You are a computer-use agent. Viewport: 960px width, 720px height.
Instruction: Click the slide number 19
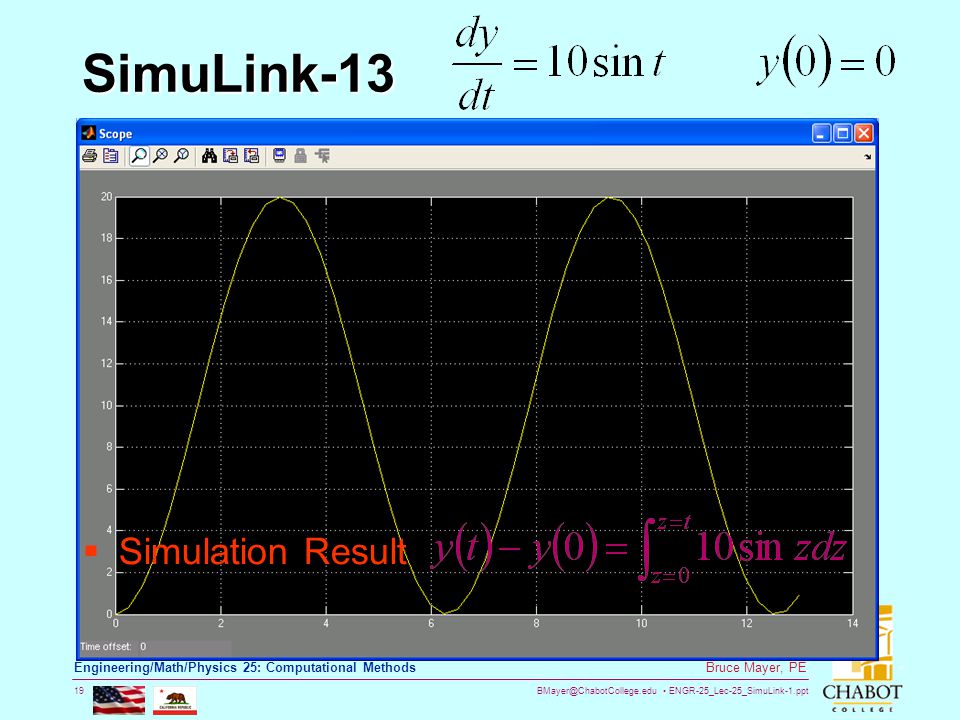[x=78, y=691]
